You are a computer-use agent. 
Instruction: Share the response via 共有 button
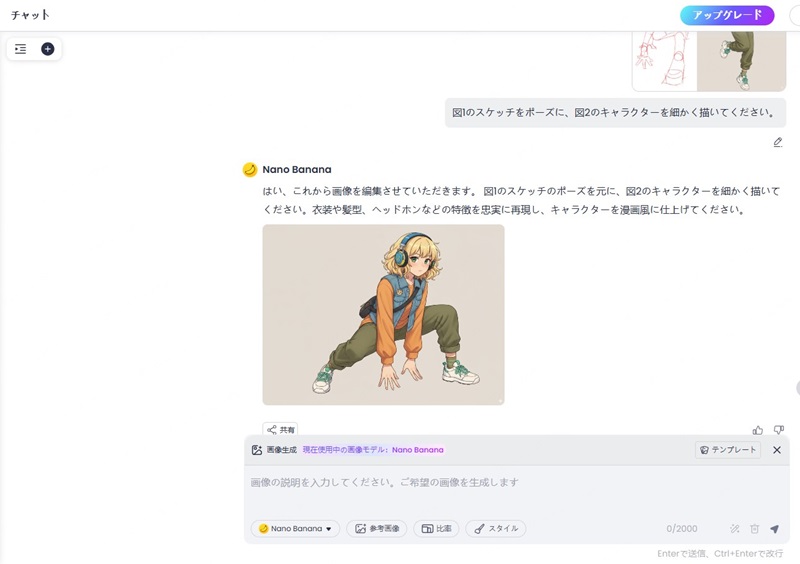tap(280, 430)
